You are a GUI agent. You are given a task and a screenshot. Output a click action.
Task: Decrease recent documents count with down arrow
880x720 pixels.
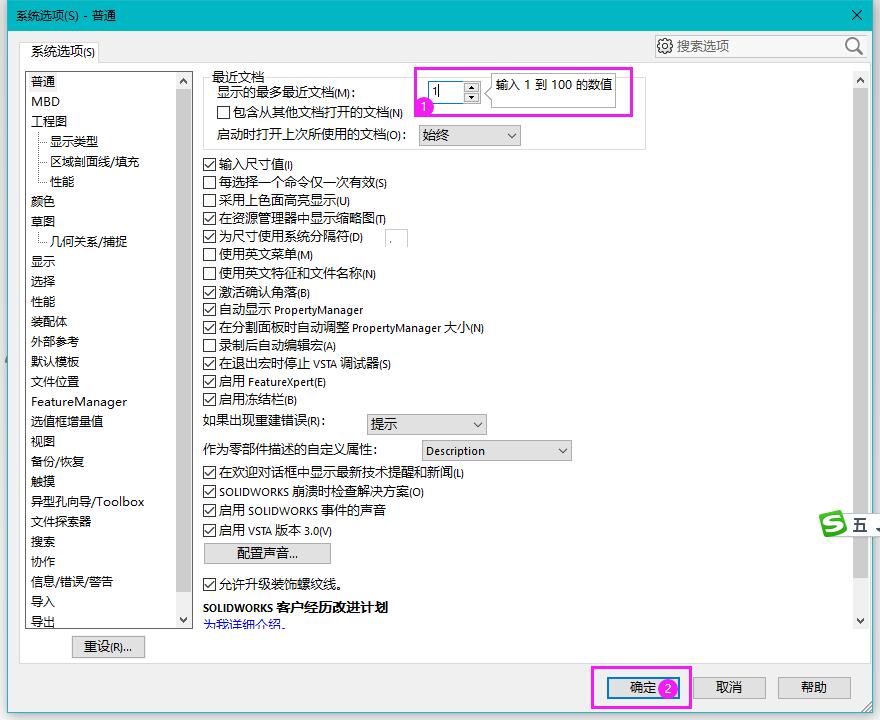click(x=472, y=97)
